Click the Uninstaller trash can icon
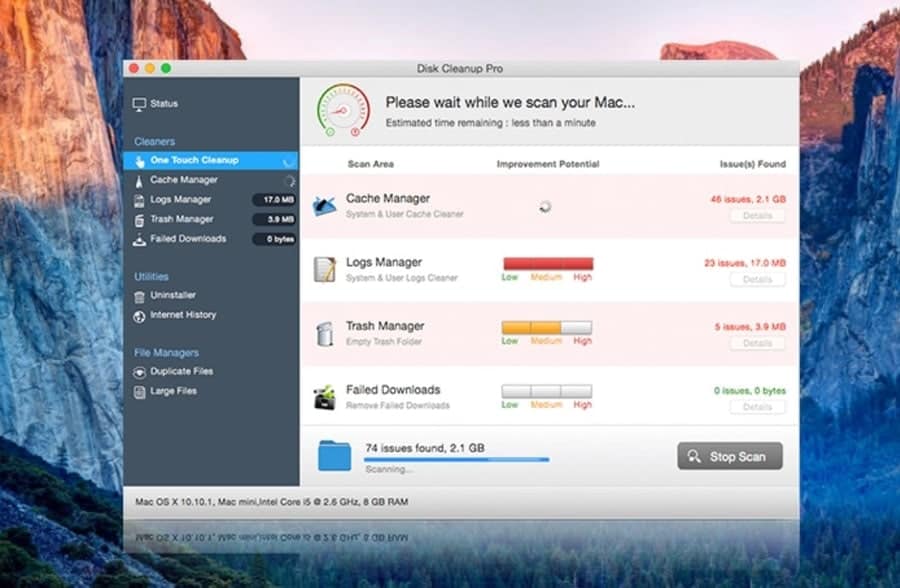Screen dimensions: 900x588 pyautogui.click(x=139, y=296)
